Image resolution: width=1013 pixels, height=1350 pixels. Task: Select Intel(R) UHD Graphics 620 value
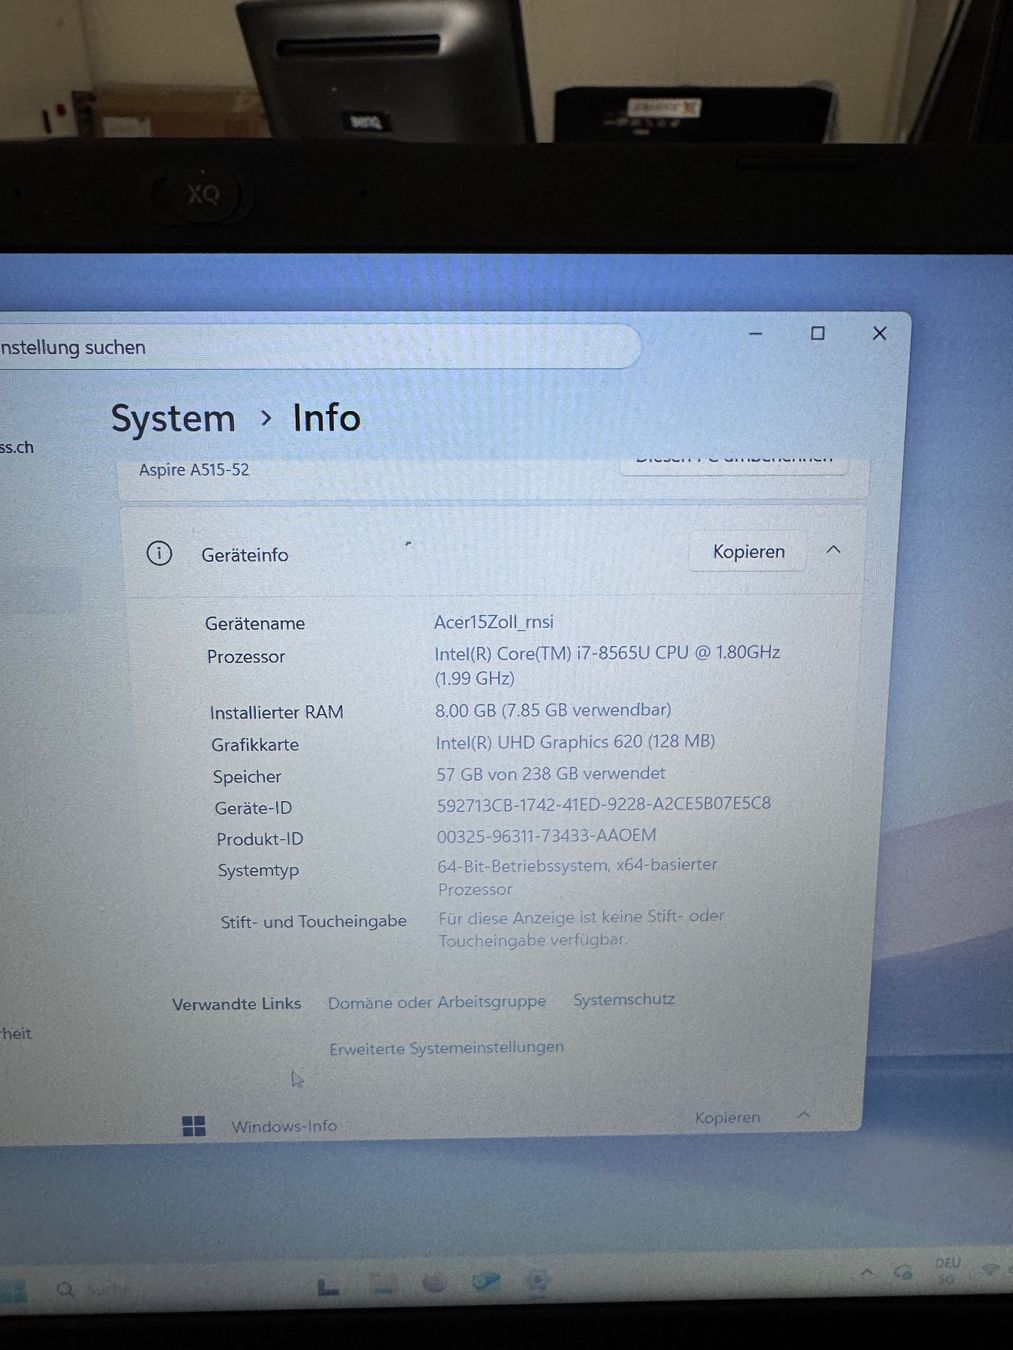[575, 741]
